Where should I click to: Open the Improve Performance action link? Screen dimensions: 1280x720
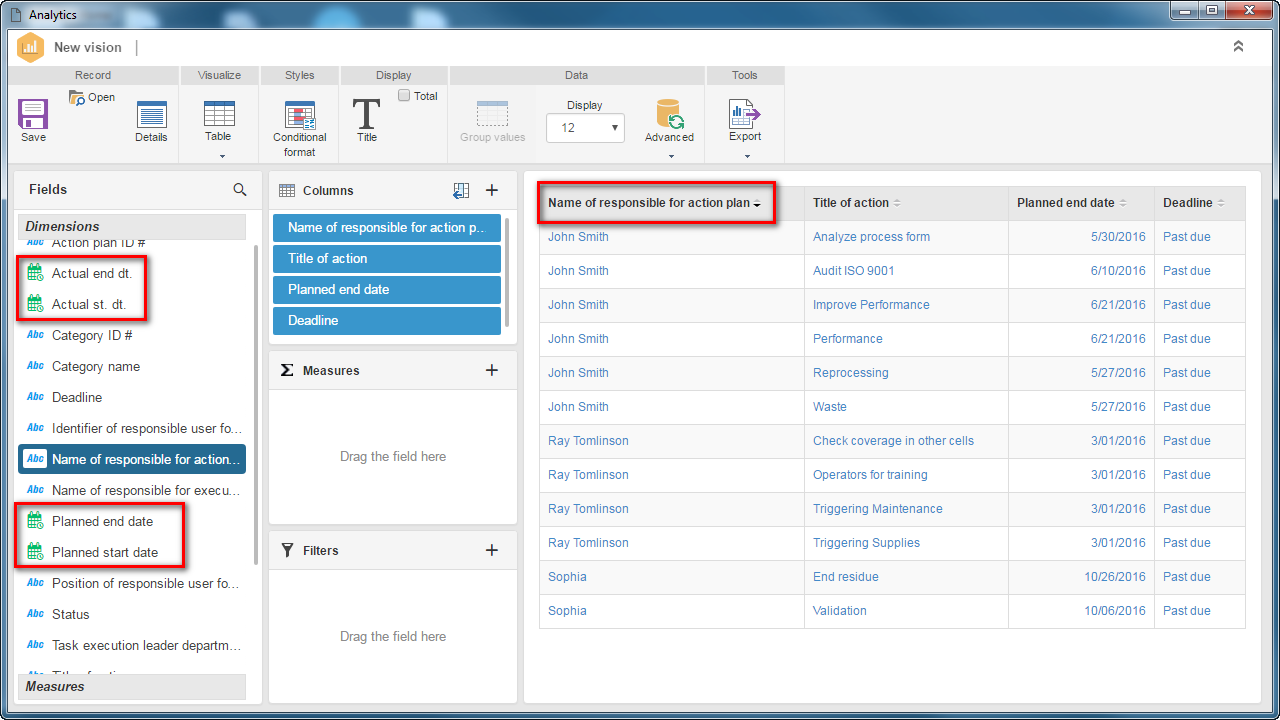coord(871,305)
